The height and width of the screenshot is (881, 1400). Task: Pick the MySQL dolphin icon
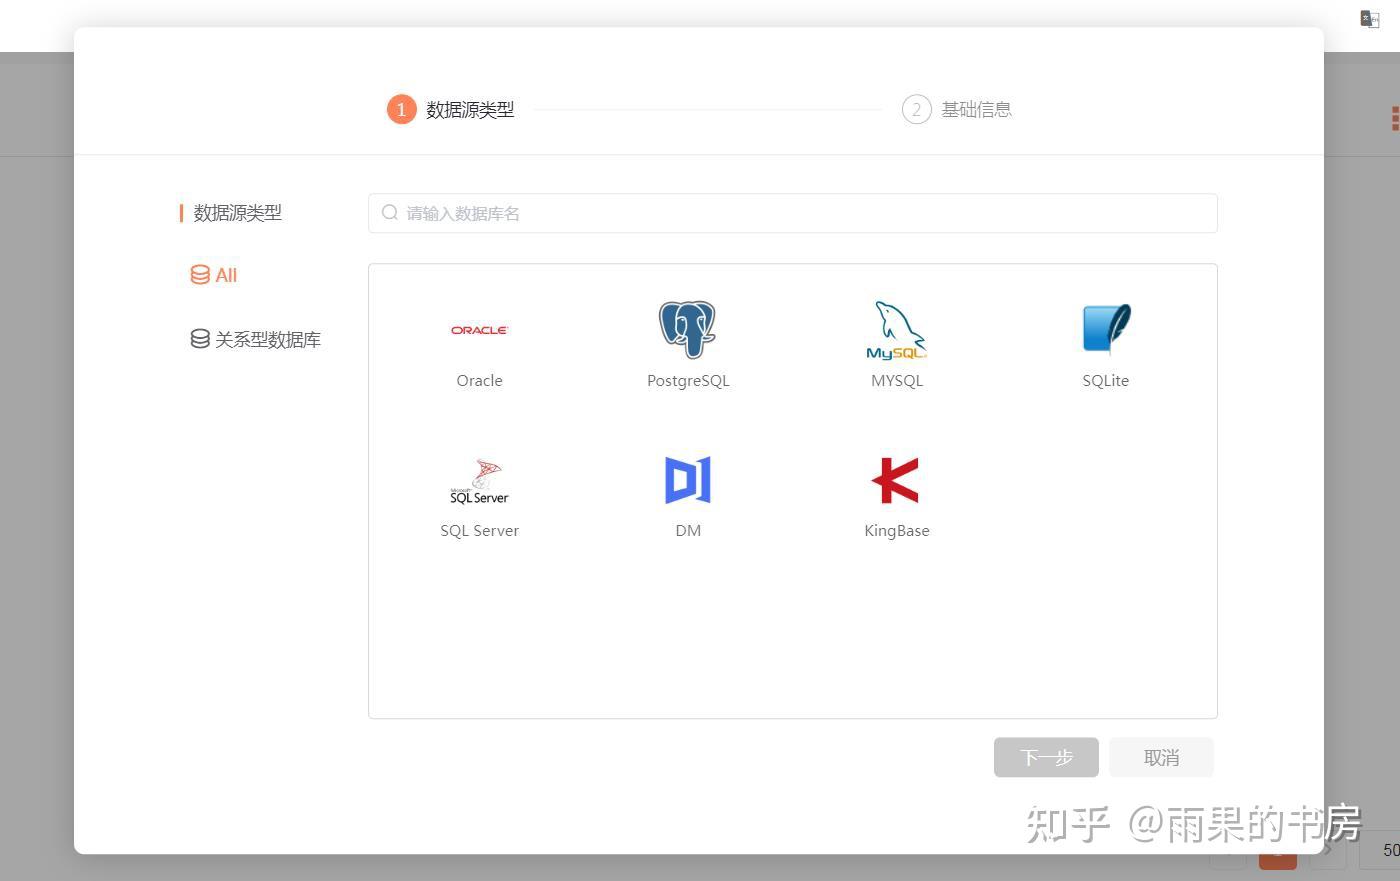(x=896, y=330)
